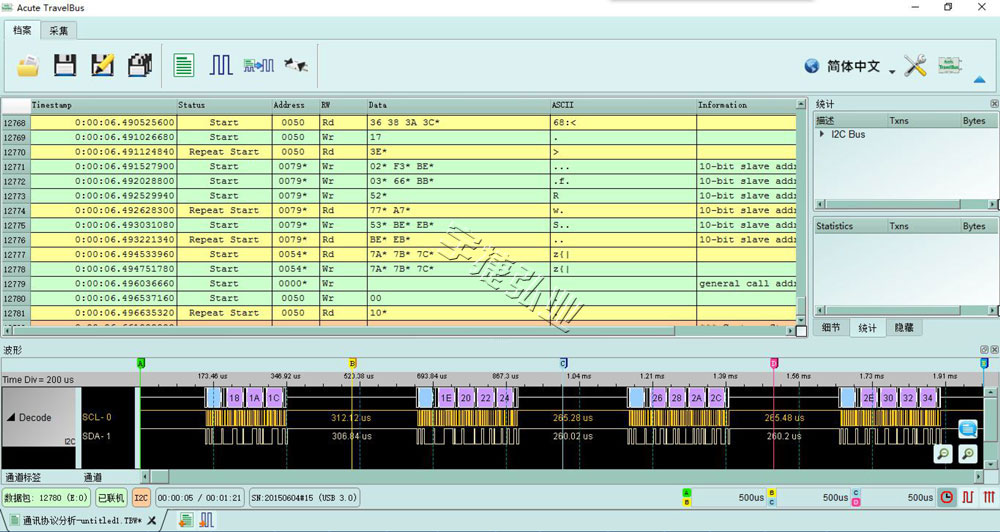Image resolution: width=1000 pixels, height=532 pixels.
Task: Click the packet list vertical scrollbar down arrow
Action: tap(801, 319)
